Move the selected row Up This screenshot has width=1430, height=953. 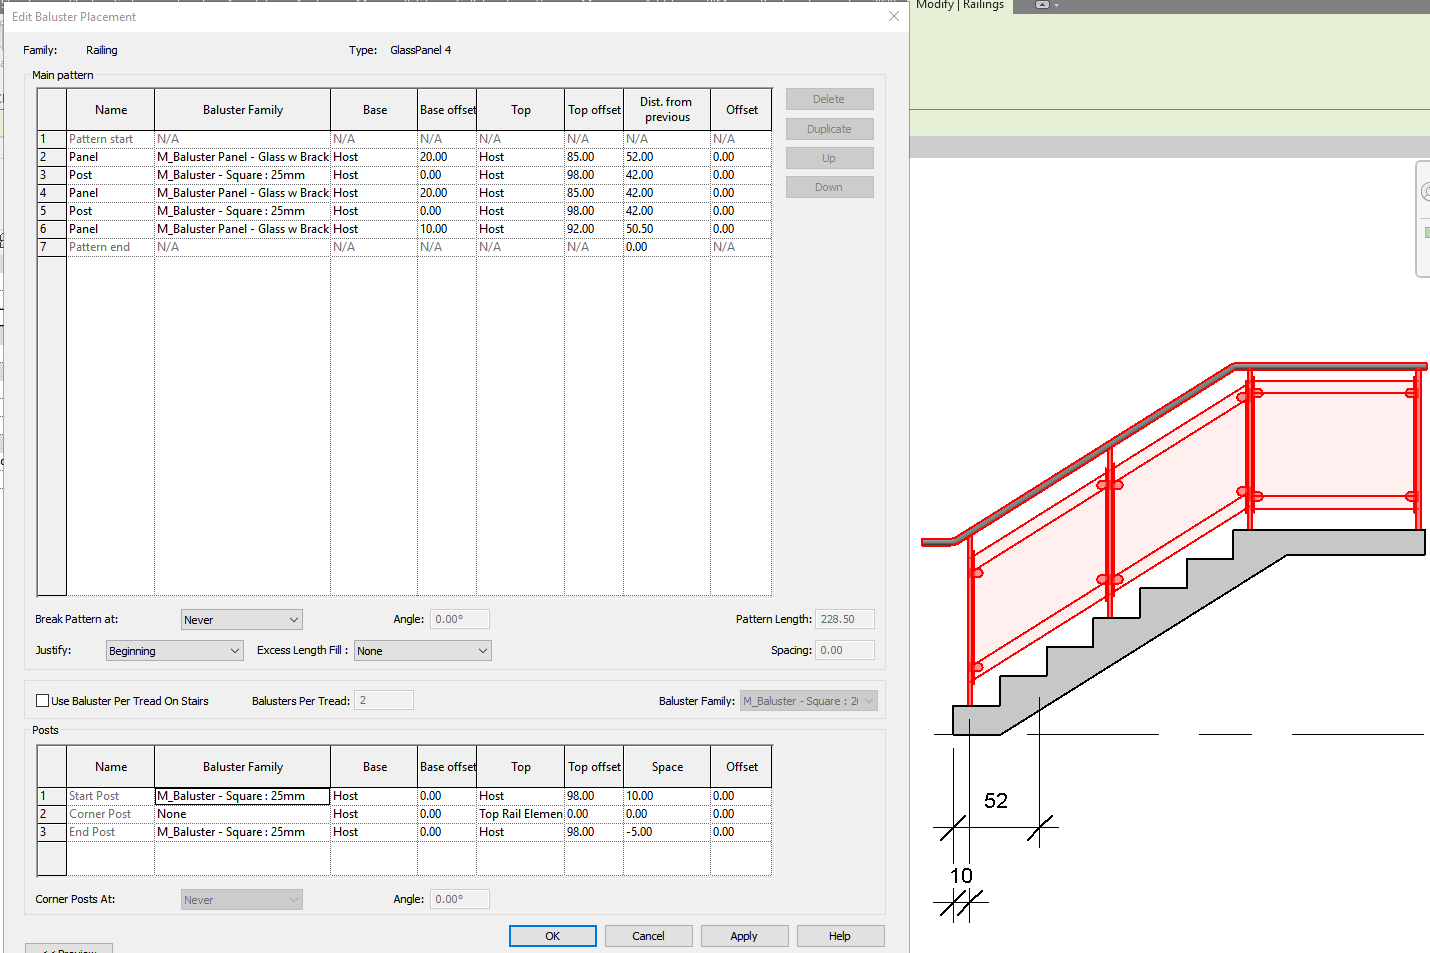coord(829,157)
